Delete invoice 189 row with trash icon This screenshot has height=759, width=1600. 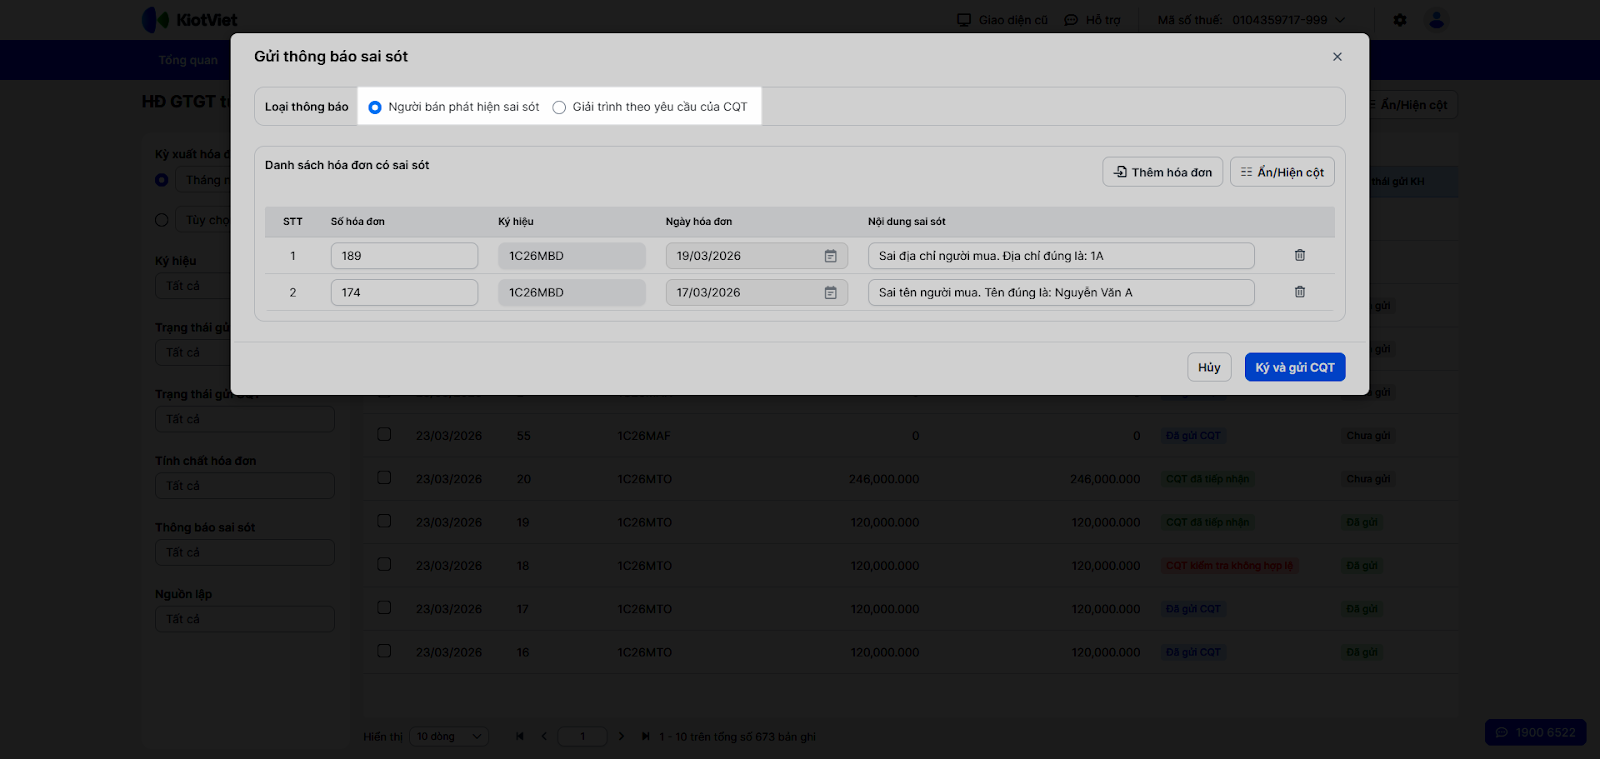click(x=1300, y=255)
